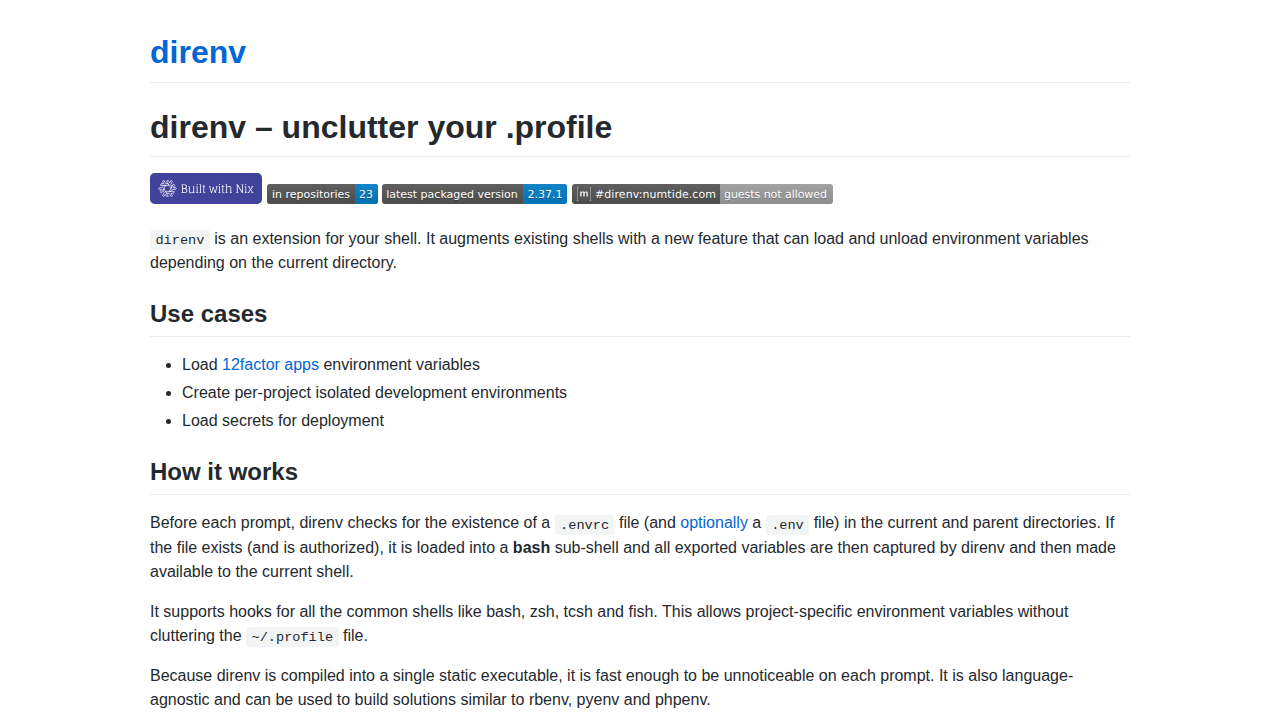Screen dimensions: 1280x720
Task: Open the 'in repositories' packaging badge
Action: click(311, 194)
